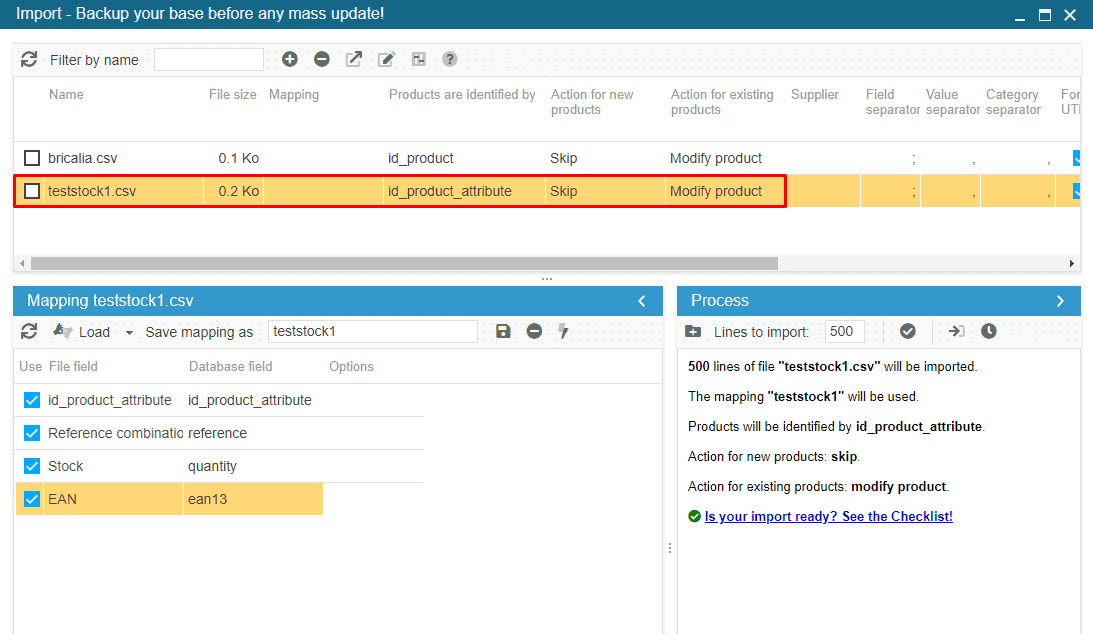1093x634 pixels.
Task: Click Action for existing products header
Action: pos(722,102)
